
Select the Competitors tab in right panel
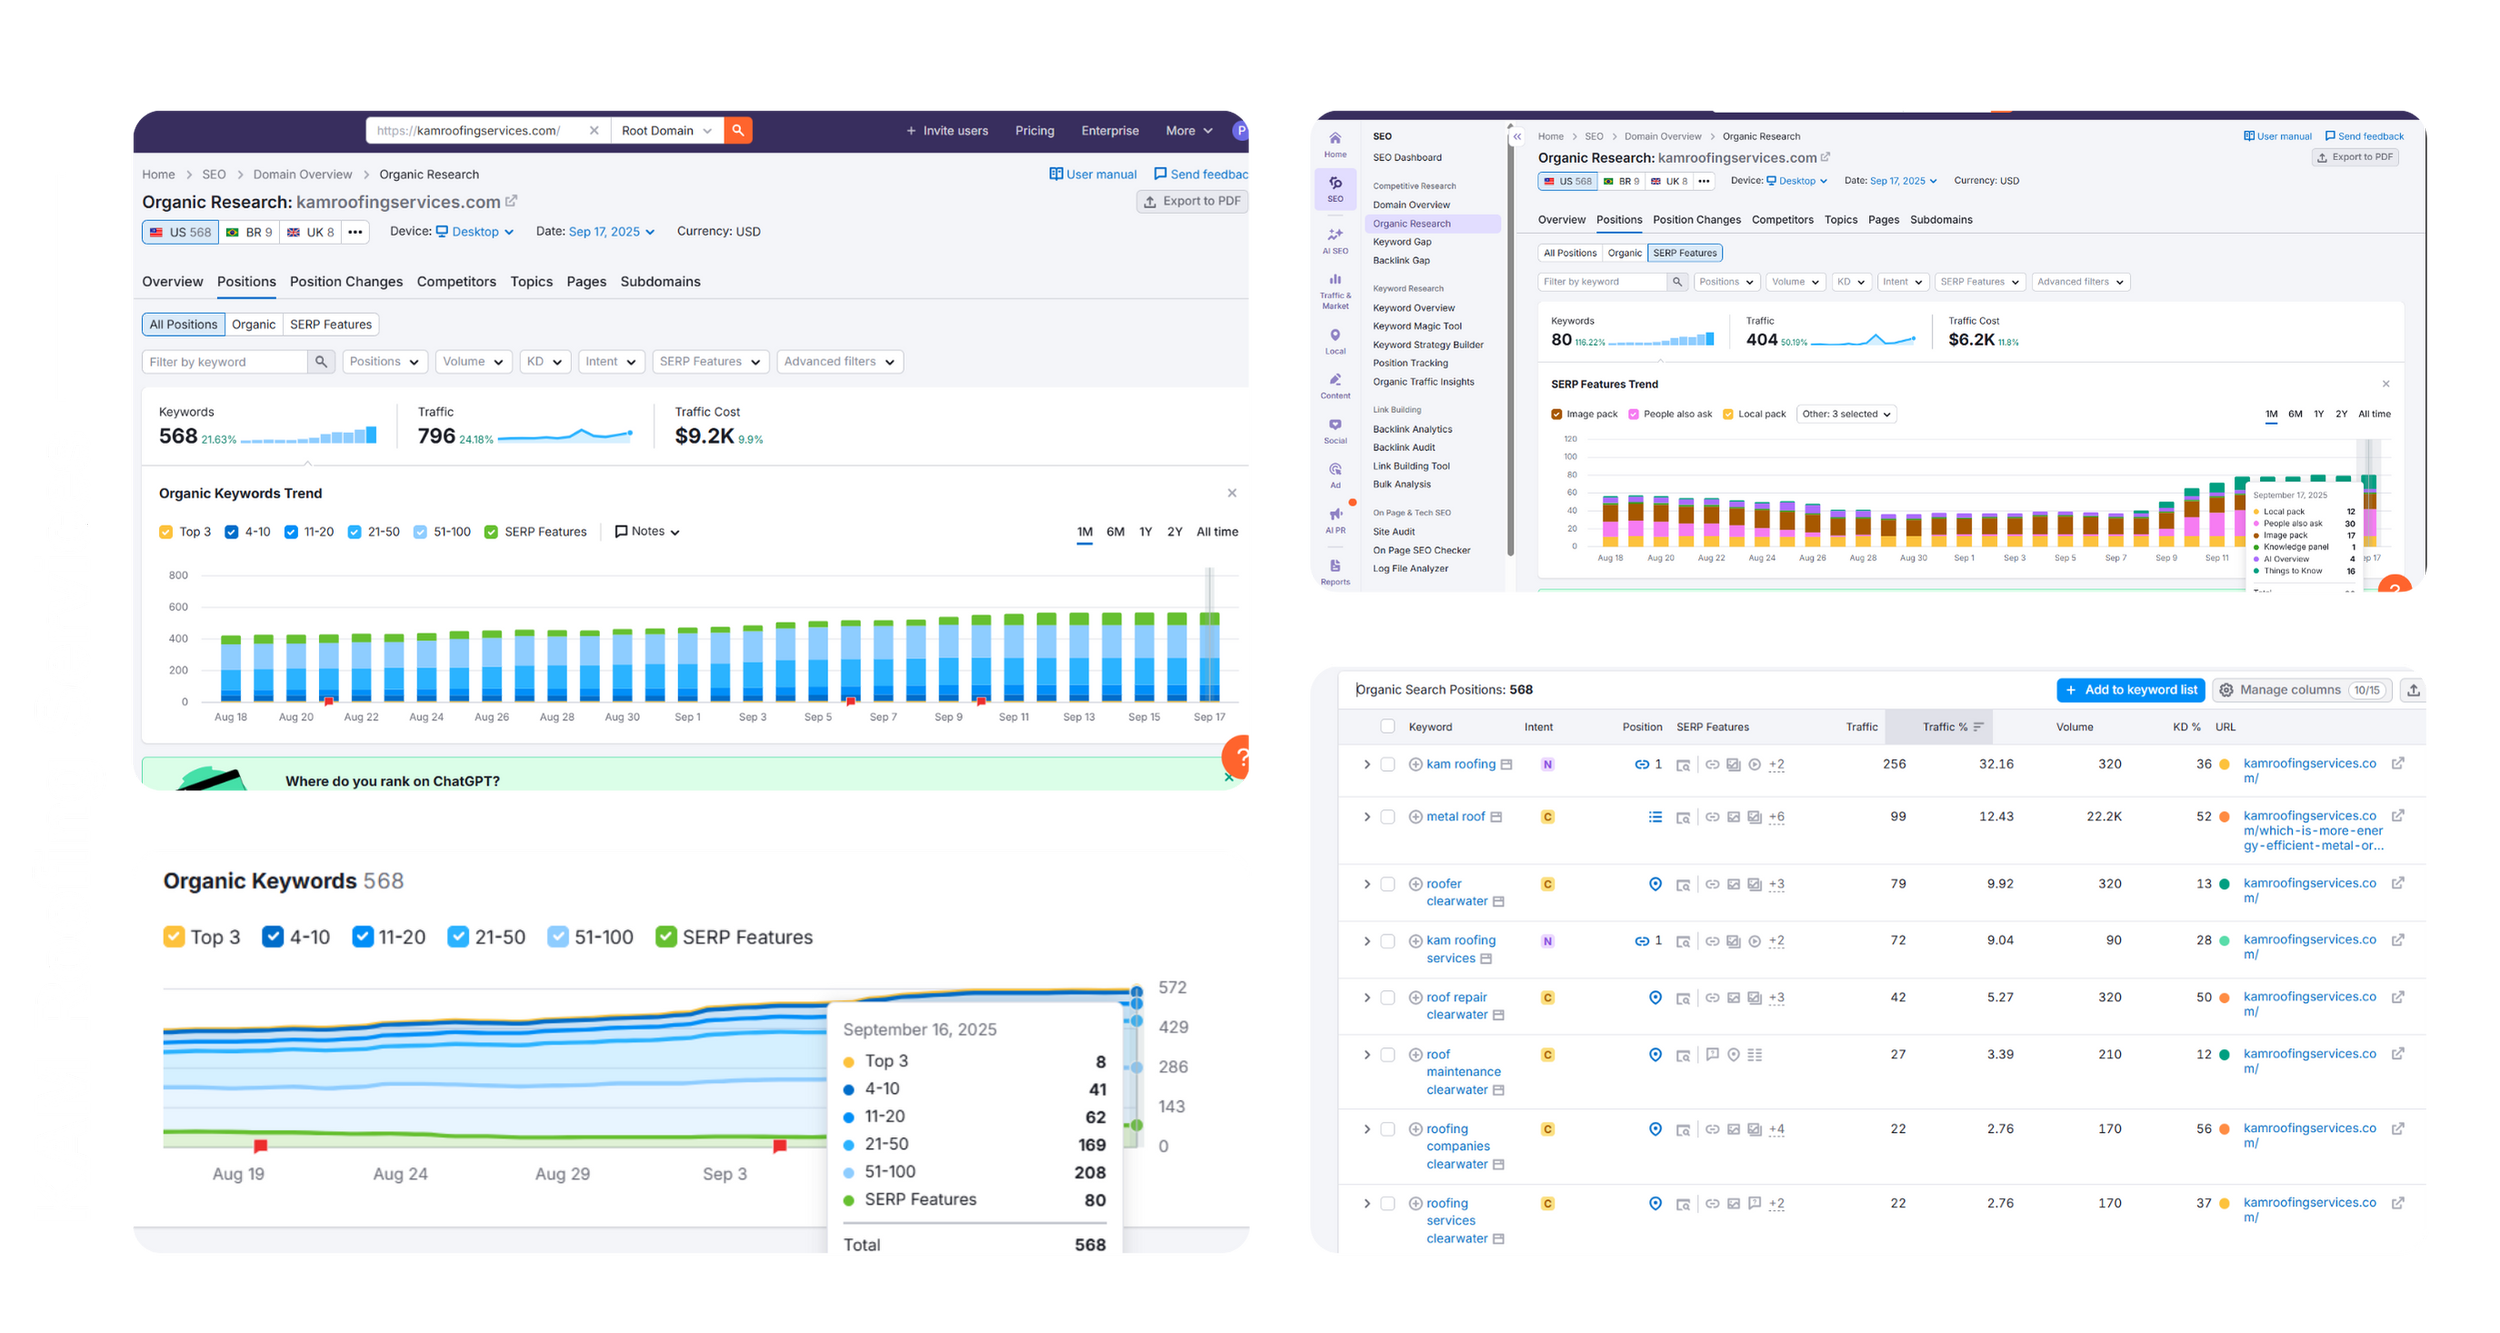point(1782,220)
